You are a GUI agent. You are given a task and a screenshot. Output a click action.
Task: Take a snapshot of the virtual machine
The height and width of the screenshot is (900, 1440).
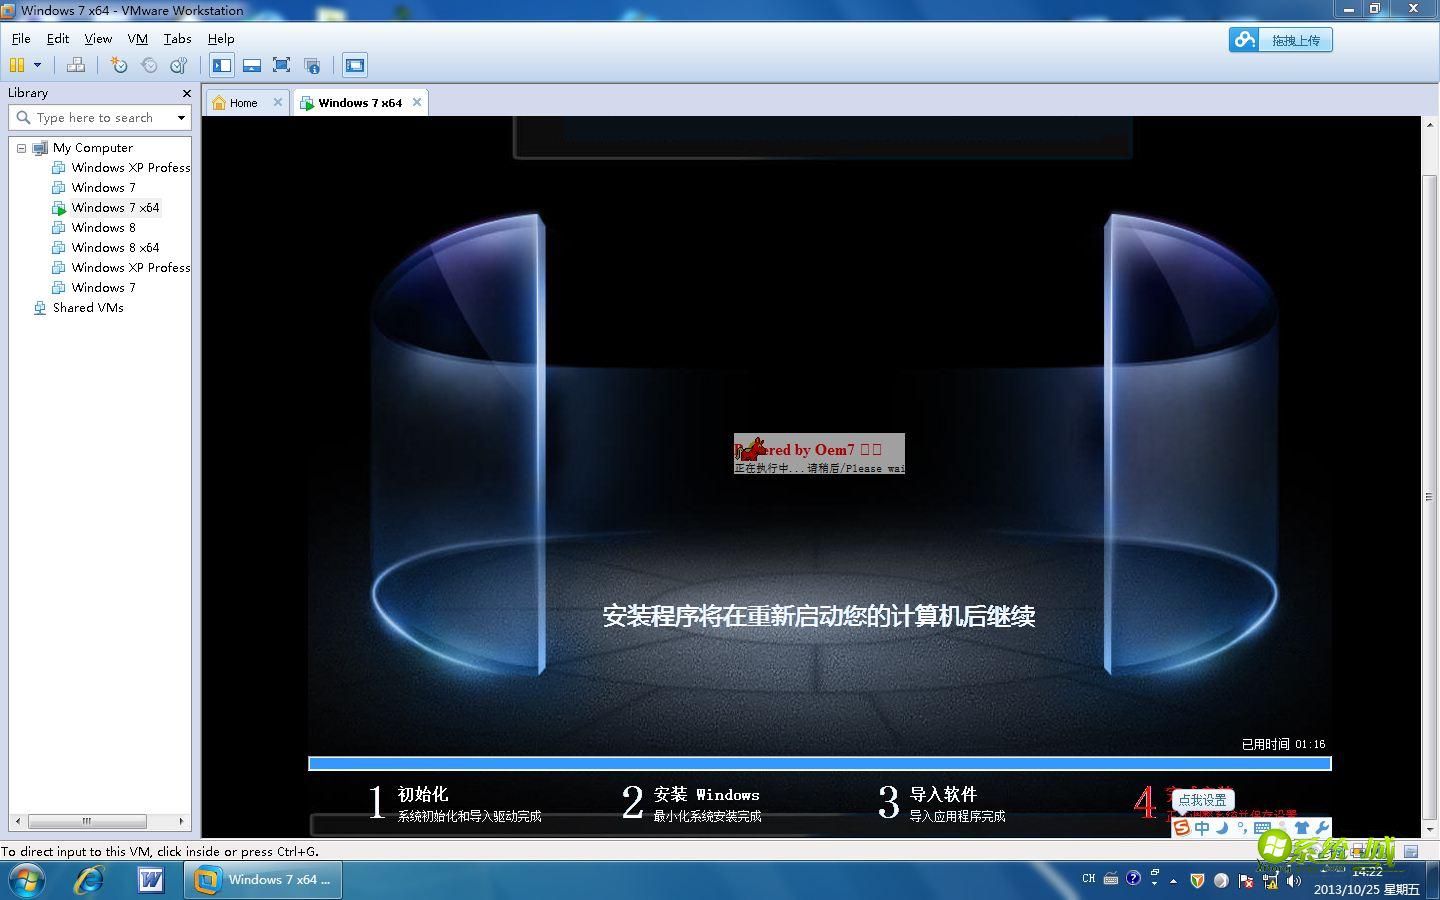(x=119, y=65)
